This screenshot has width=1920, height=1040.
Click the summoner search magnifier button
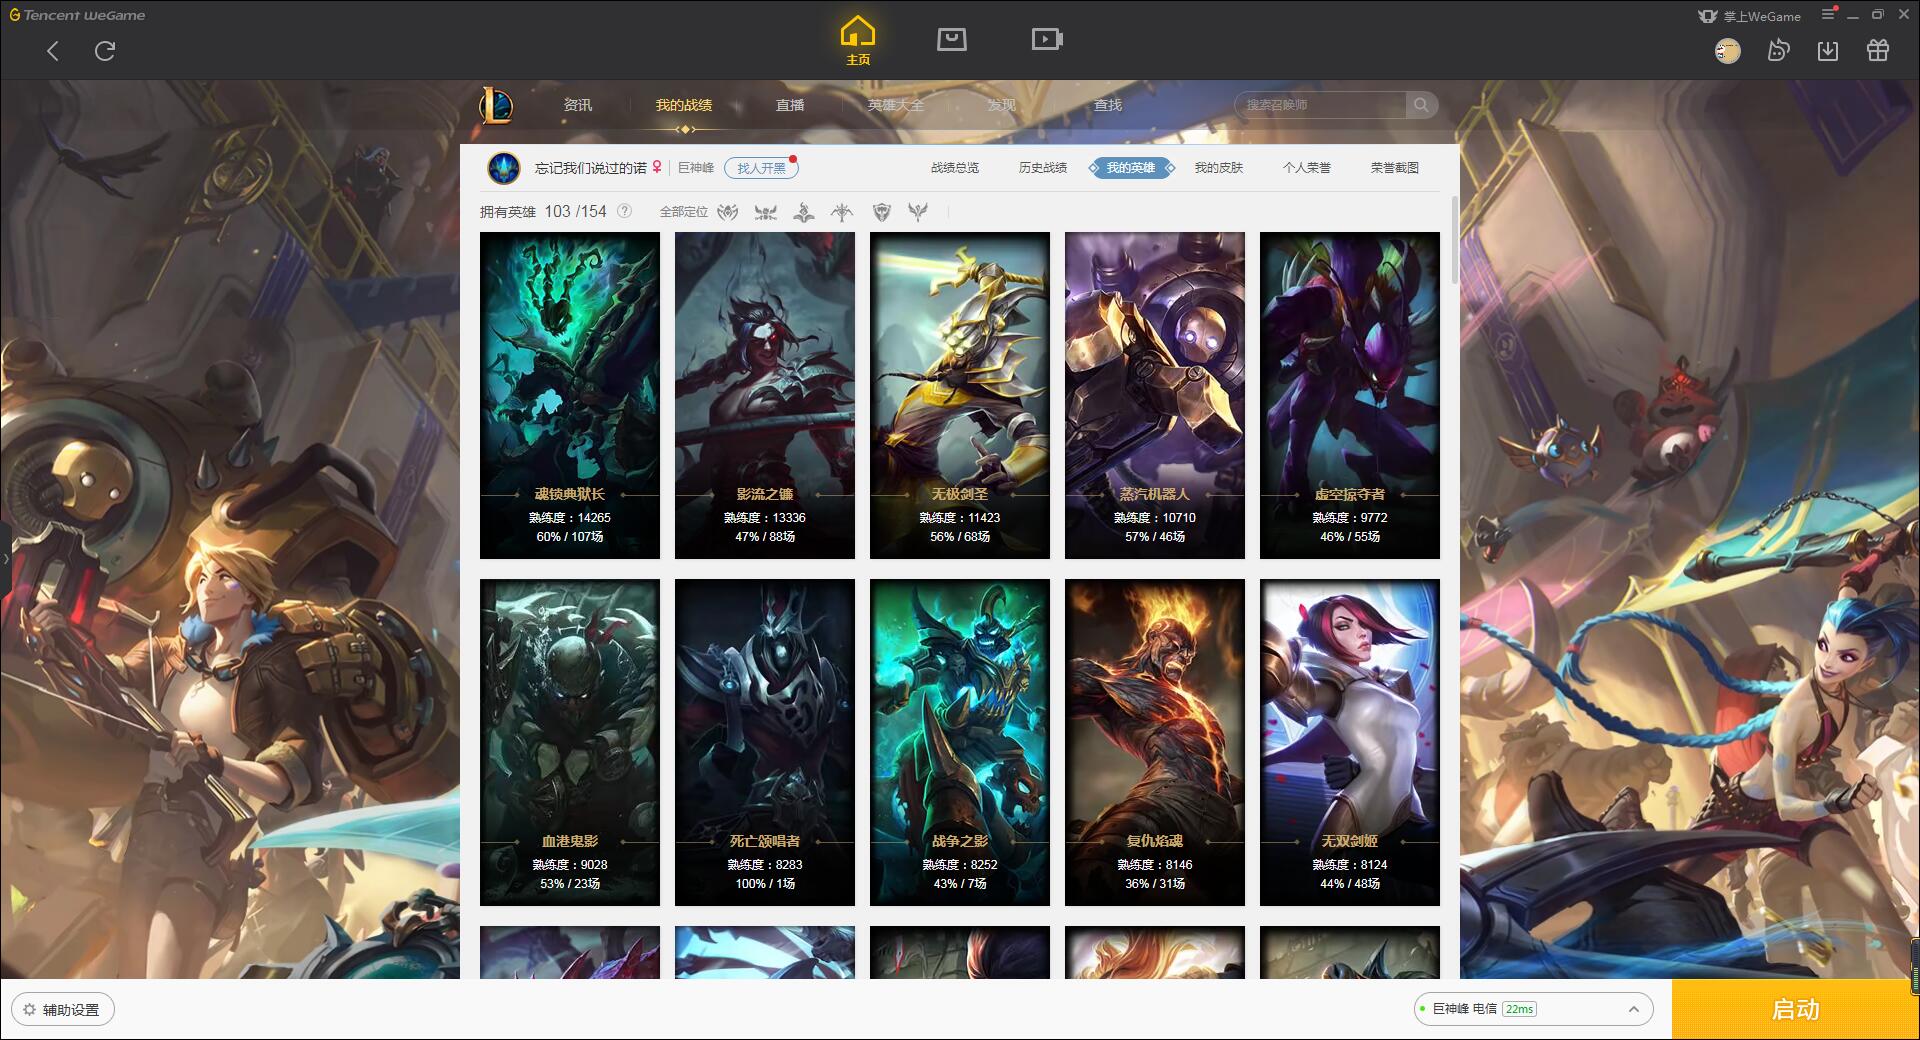click(1421, 105)
